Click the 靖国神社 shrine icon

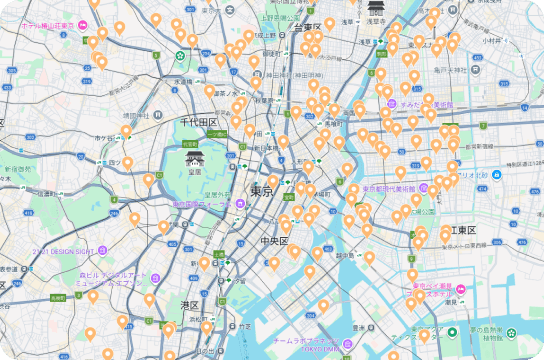coord(158,115)
